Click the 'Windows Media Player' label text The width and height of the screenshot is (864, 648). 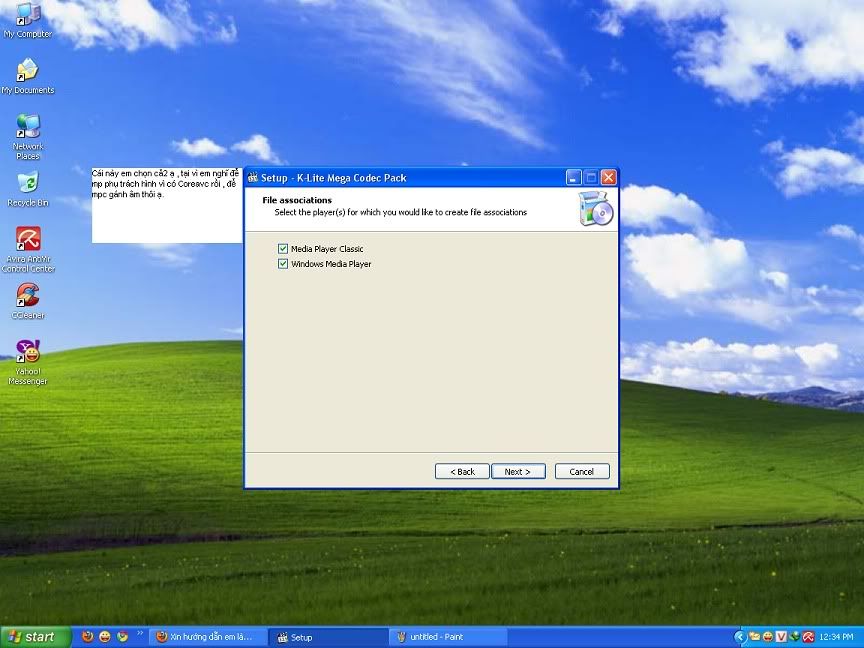[331, 264]
